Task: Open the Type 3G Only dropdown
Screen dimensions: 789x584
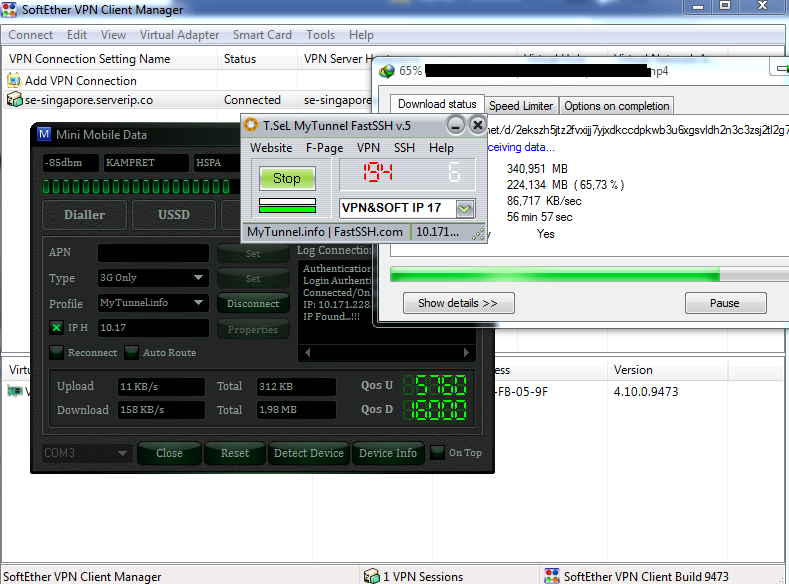Action: 198,278
